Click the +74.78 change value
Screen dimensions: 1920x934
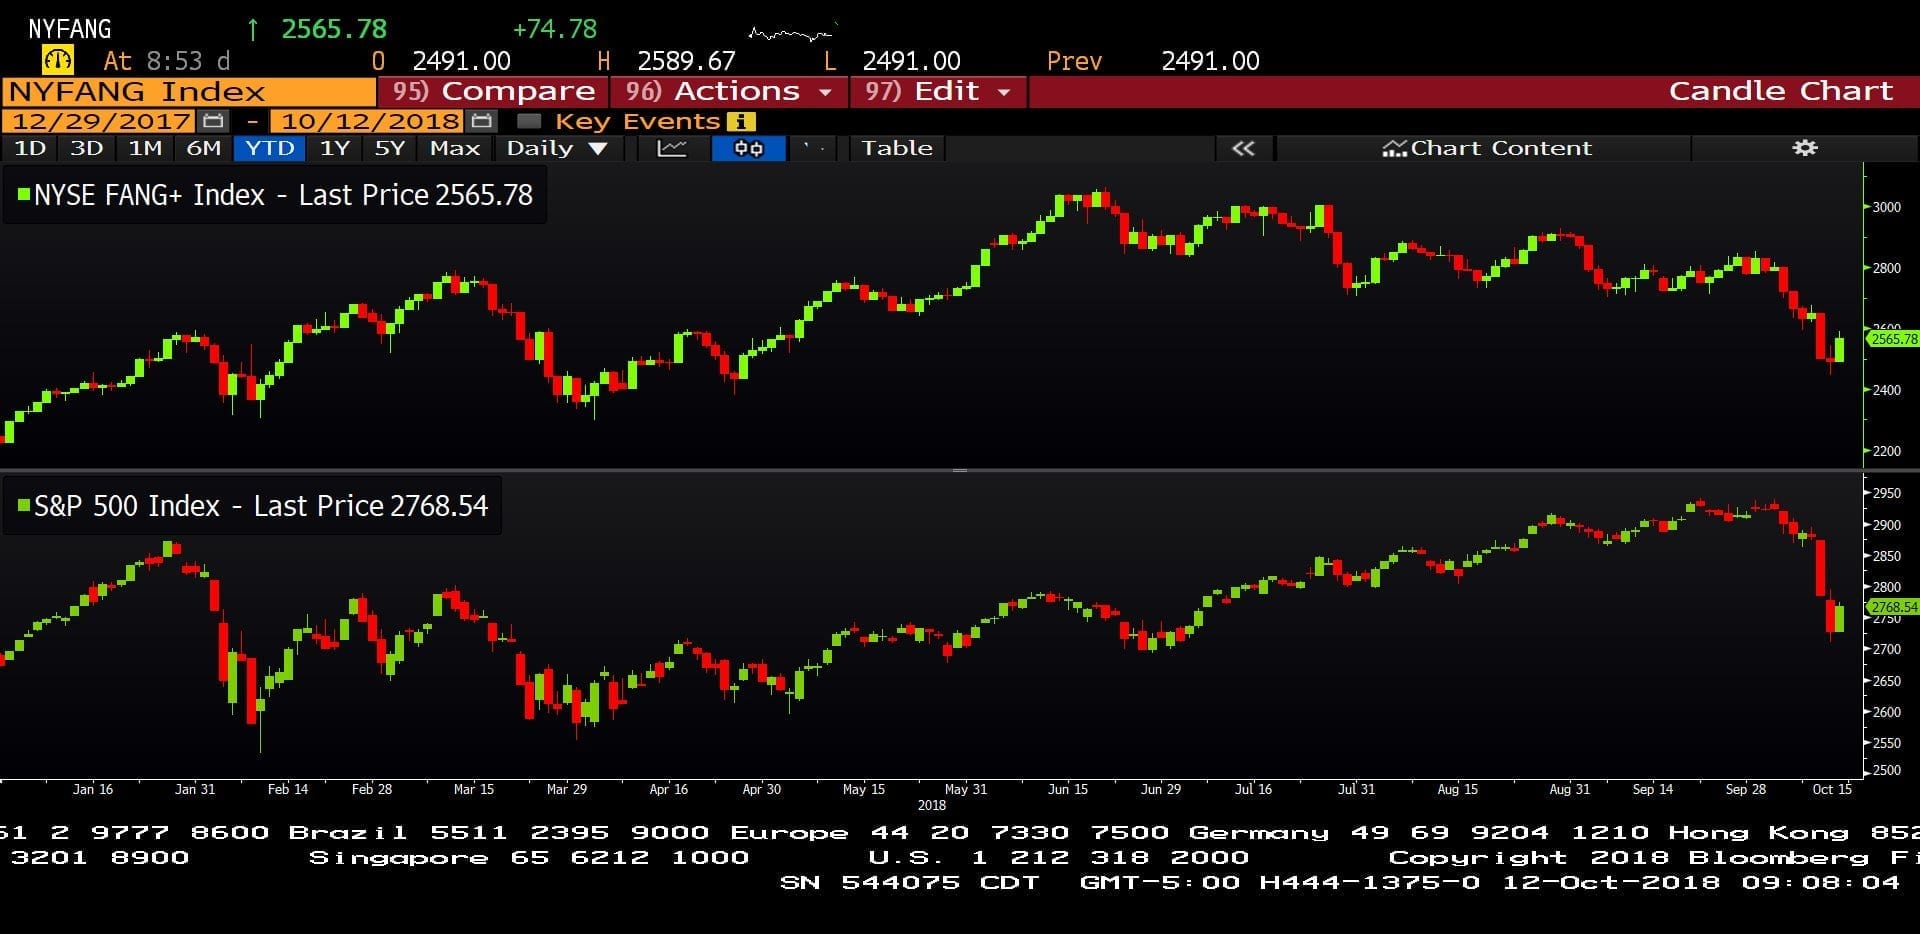coord(554,29)
